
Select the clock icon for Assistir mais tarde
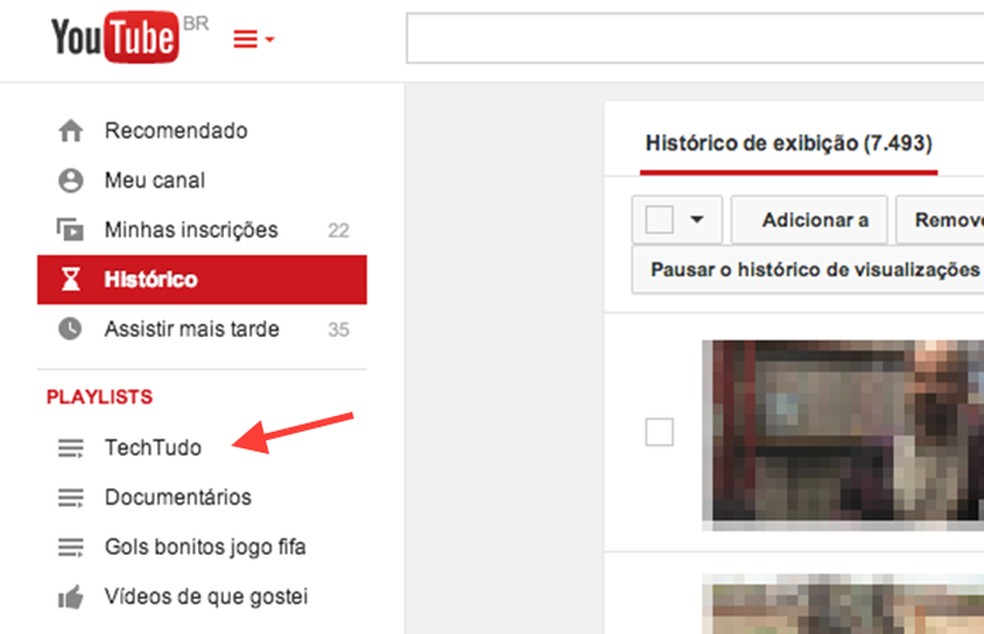pyautogui.click(x=70, y=328)
